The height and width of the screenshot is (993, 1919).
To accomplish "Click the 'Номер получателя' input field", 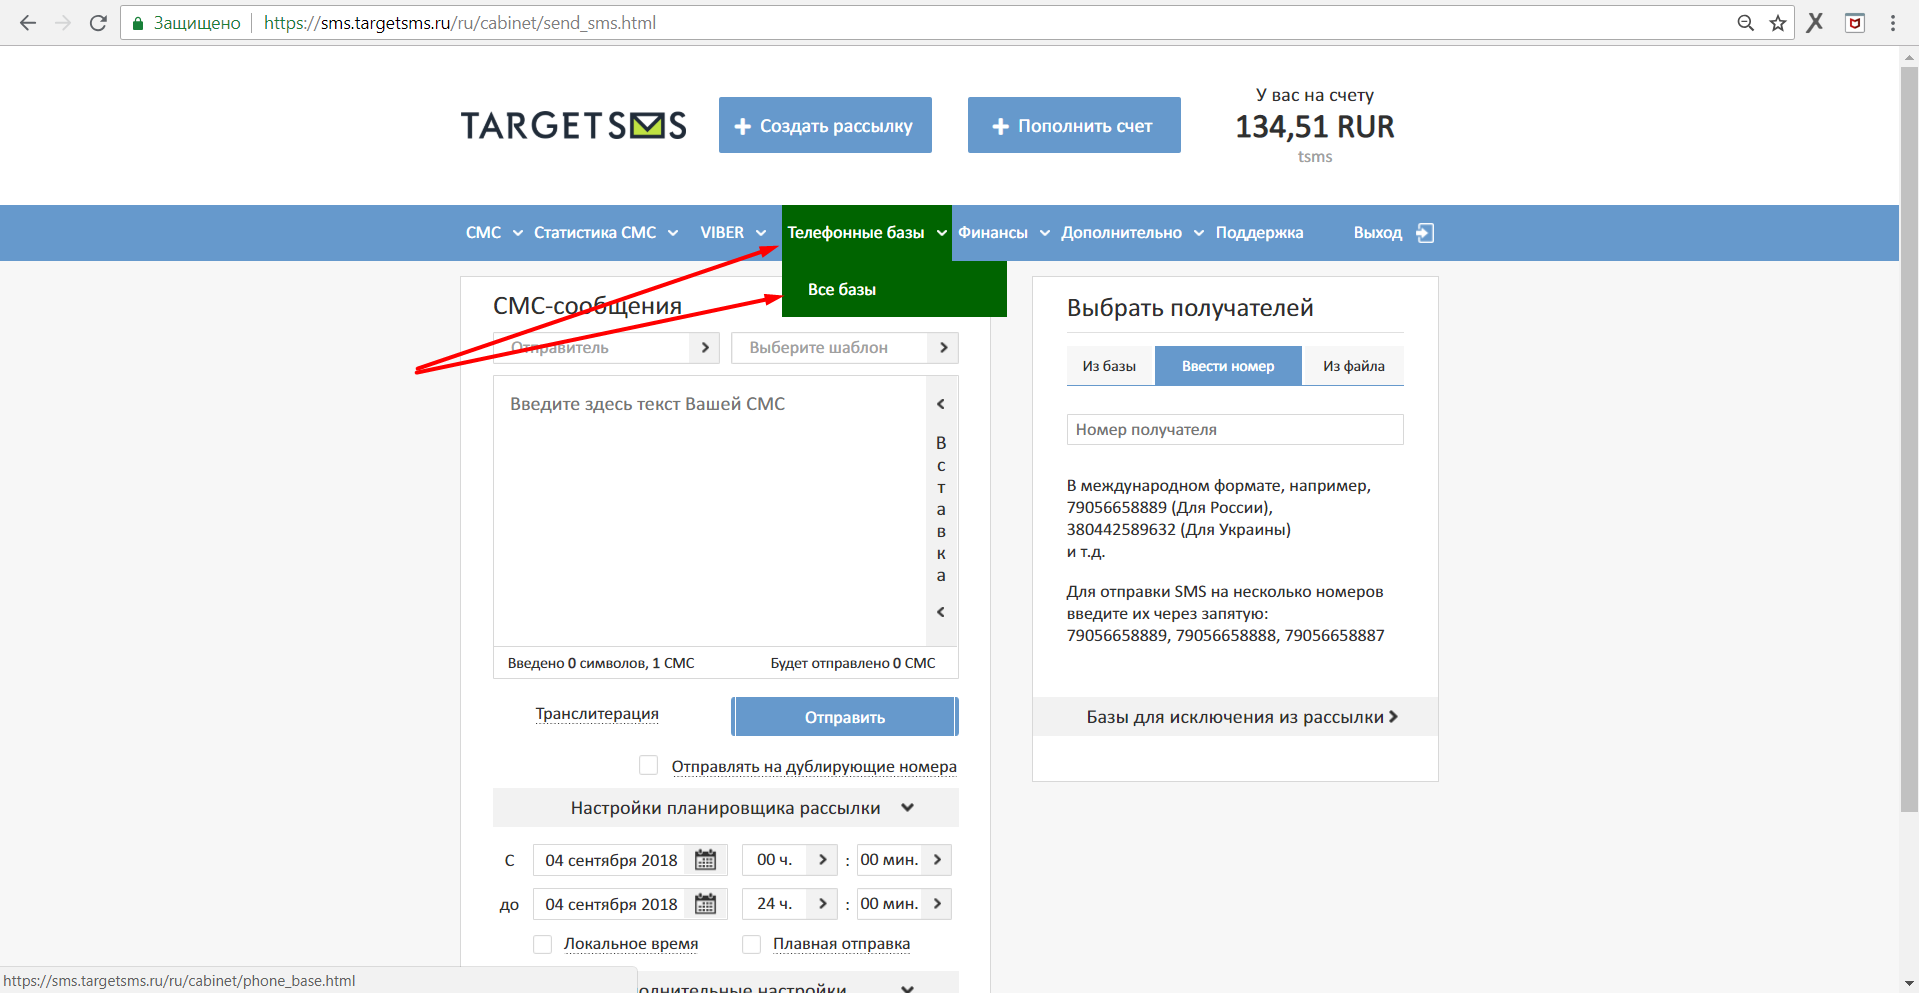I will [x=1235, y=430].
